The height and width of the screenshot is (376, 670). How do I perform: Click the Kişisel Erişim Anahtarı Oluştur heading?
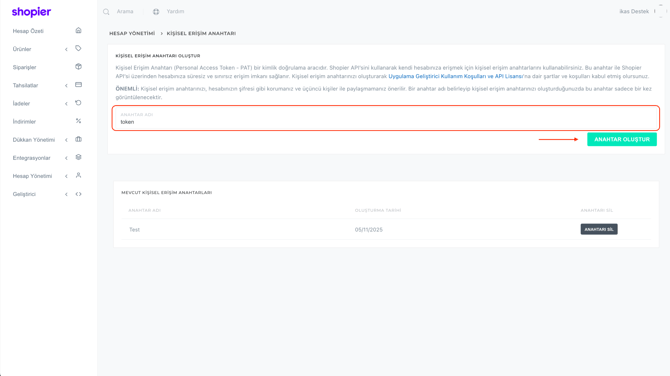(158, 56)
